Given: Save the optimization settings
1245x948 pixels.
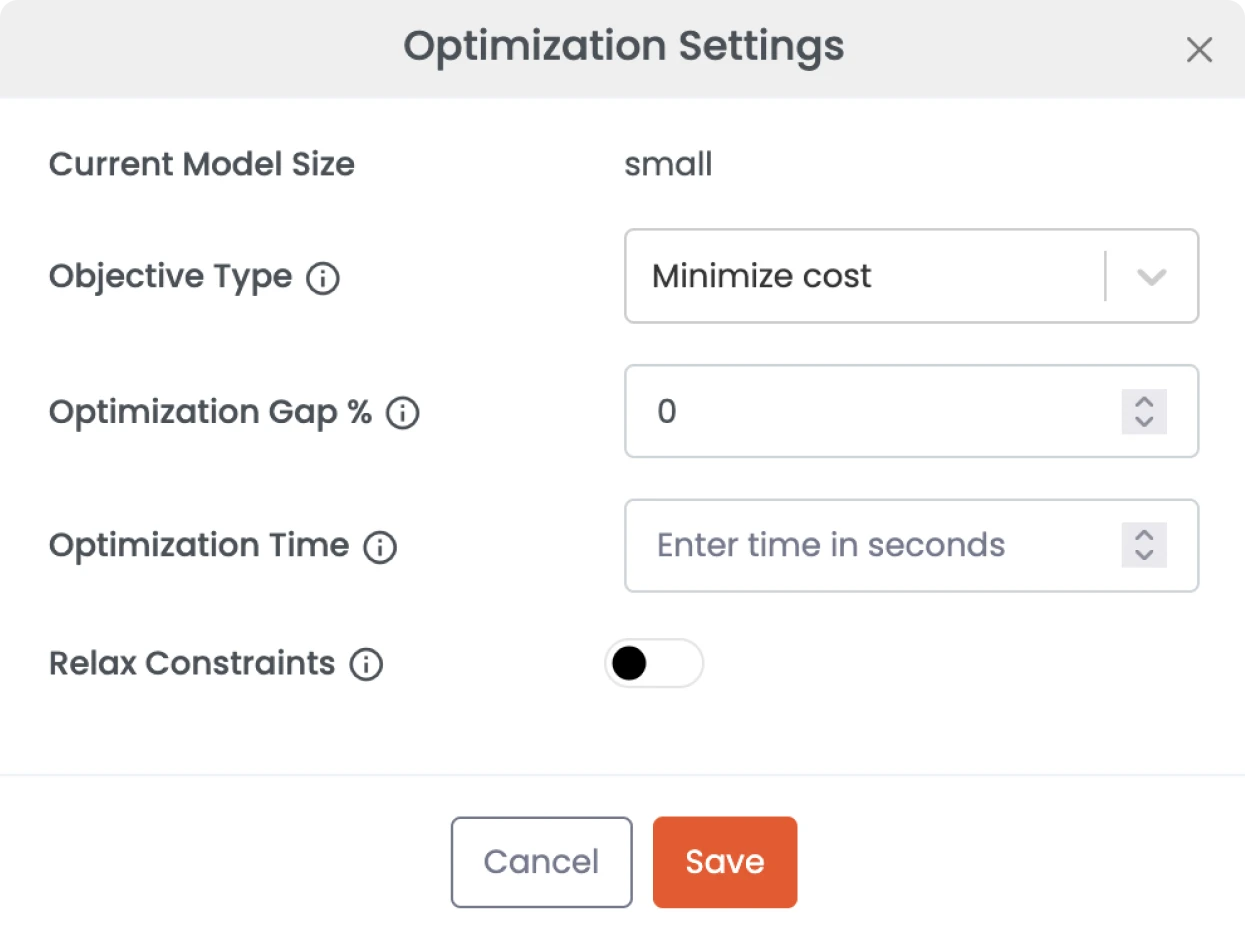Looking at the screenshot, I should 724,861.
